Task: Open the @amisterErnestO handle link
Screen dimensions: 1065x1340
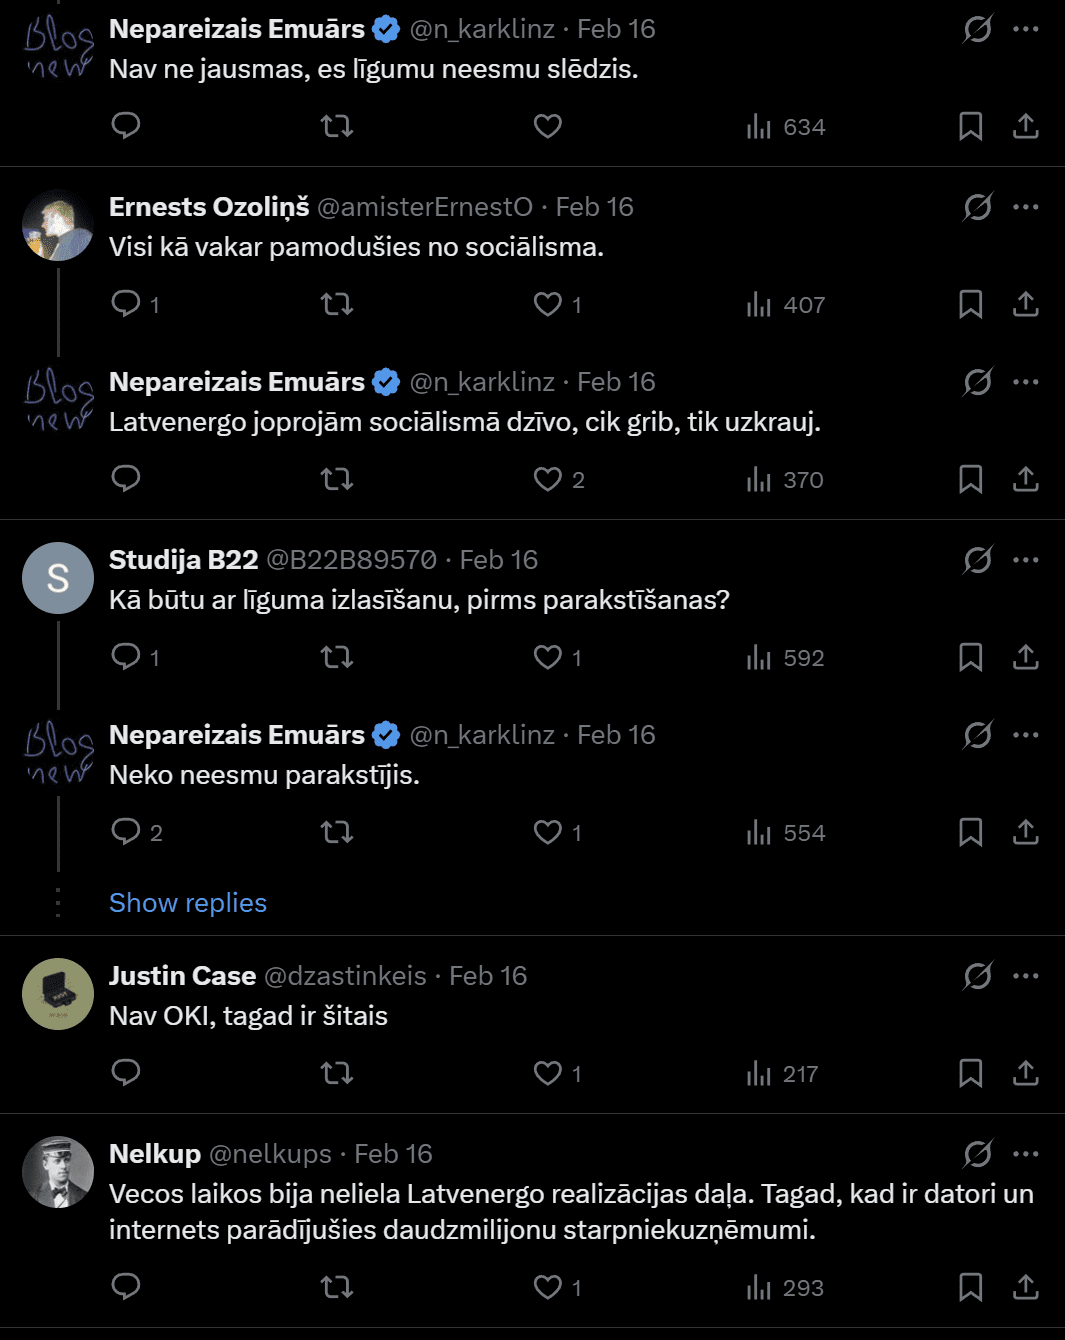Action: [x=424, y=207]
